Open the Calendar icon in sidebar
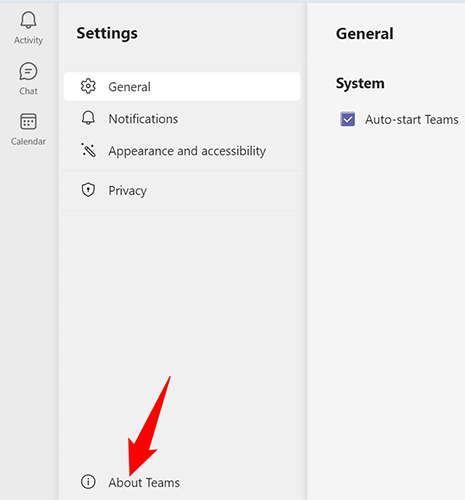This screenshot has height=500, width=465. (28, 121)
